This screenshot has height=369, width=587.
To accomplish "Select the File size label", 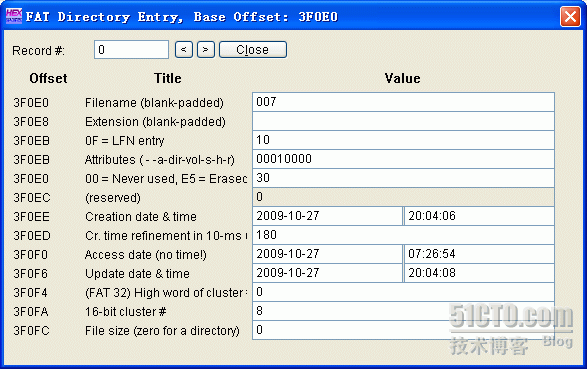I will (162, 331).
